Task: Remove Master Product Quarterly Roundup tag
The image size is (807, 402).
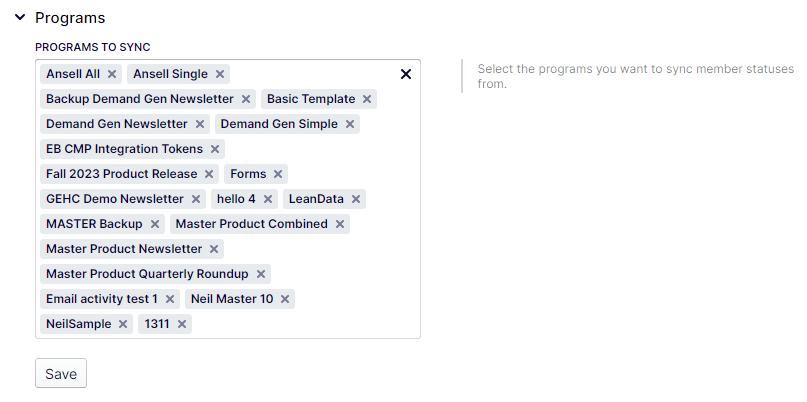Action: (x=261, y=274)
